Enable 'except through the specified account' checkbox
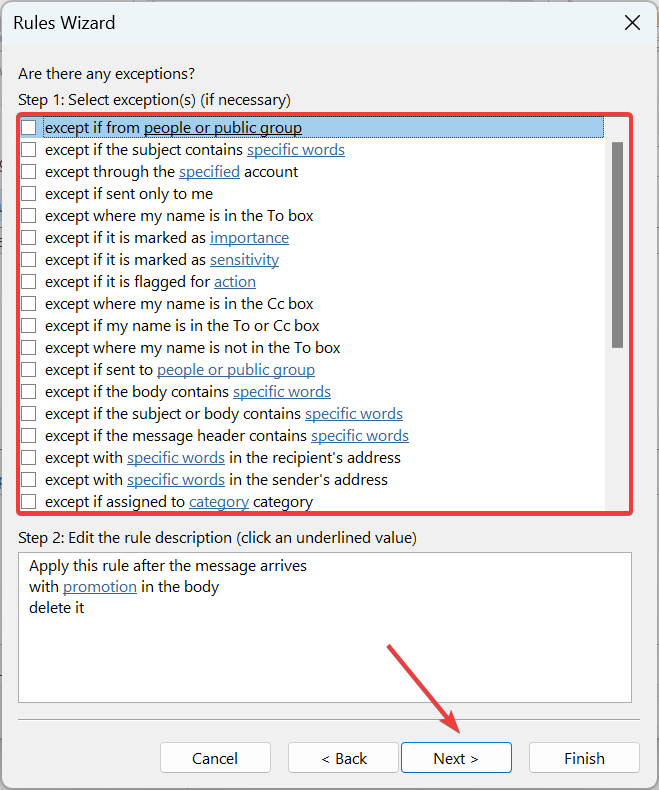Screen dimensions: 659x790 tap(29, 172)
